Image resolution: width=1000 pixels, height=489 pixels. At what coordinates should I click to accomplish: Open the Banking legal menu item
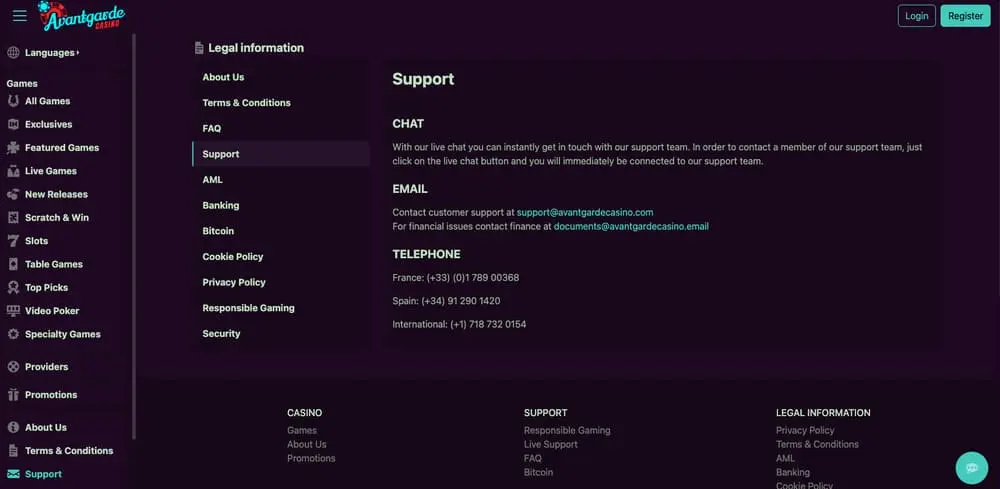coord(221,205)
